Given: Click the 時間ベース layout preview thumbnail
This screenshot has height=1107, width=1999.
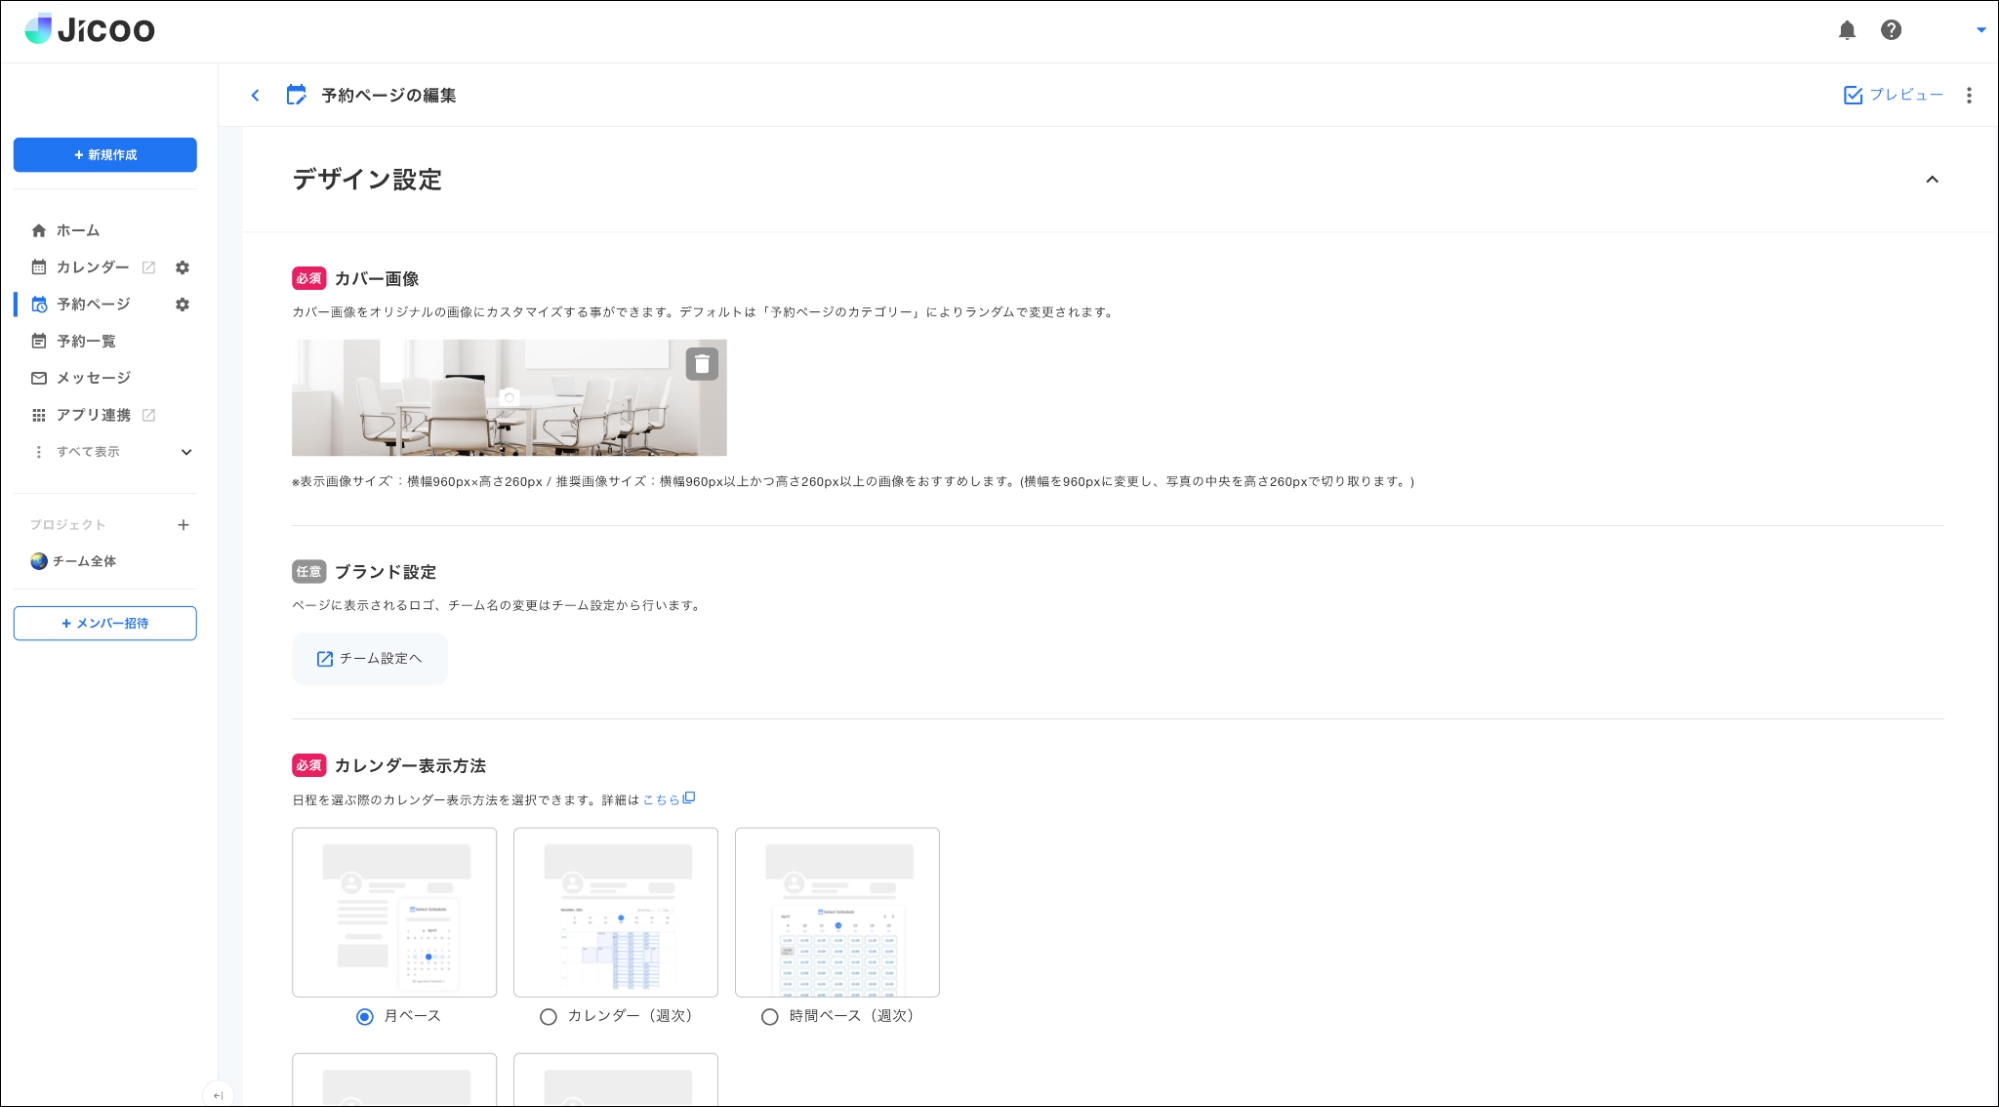Looking at the screenshot, I should coord(837,911).
